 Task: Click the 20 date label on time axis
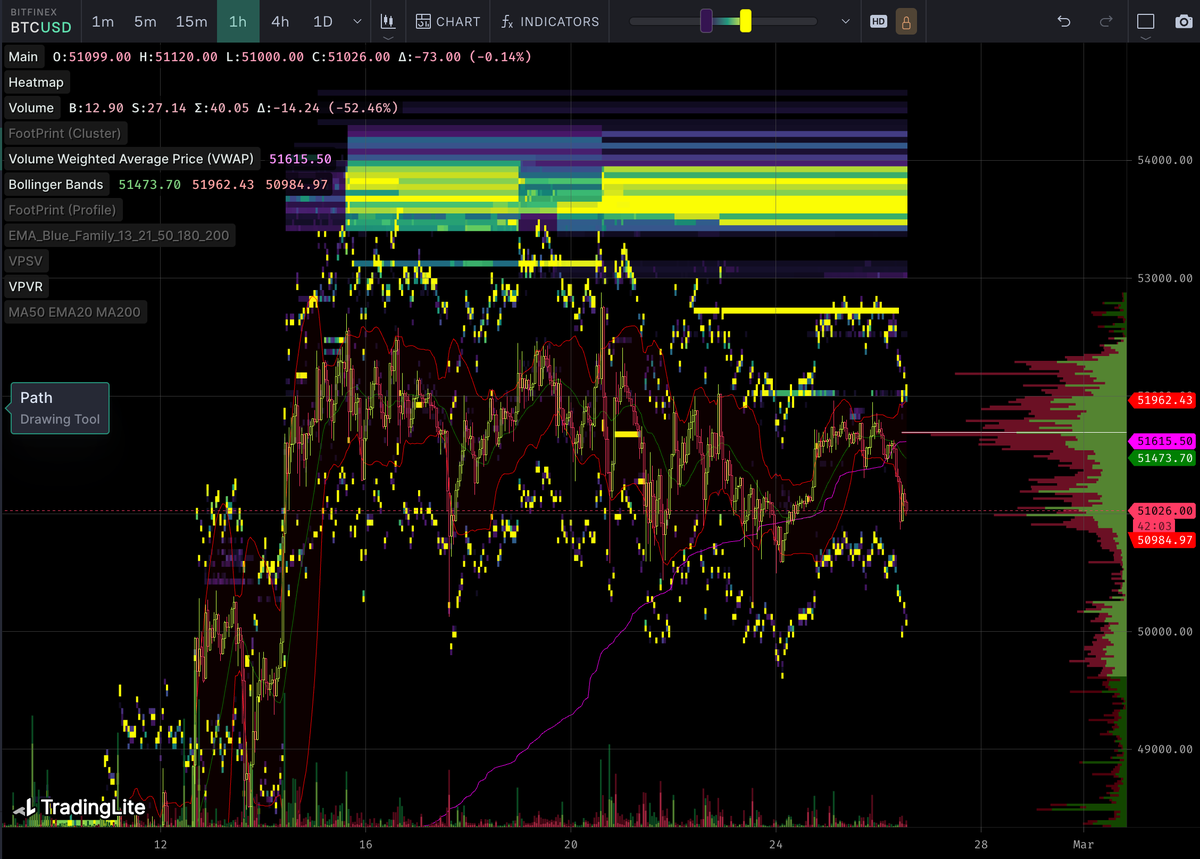571,844
